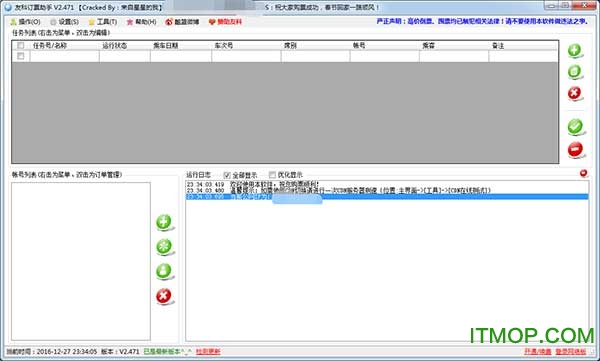Tick the first task row checkbox

[21, 56]
